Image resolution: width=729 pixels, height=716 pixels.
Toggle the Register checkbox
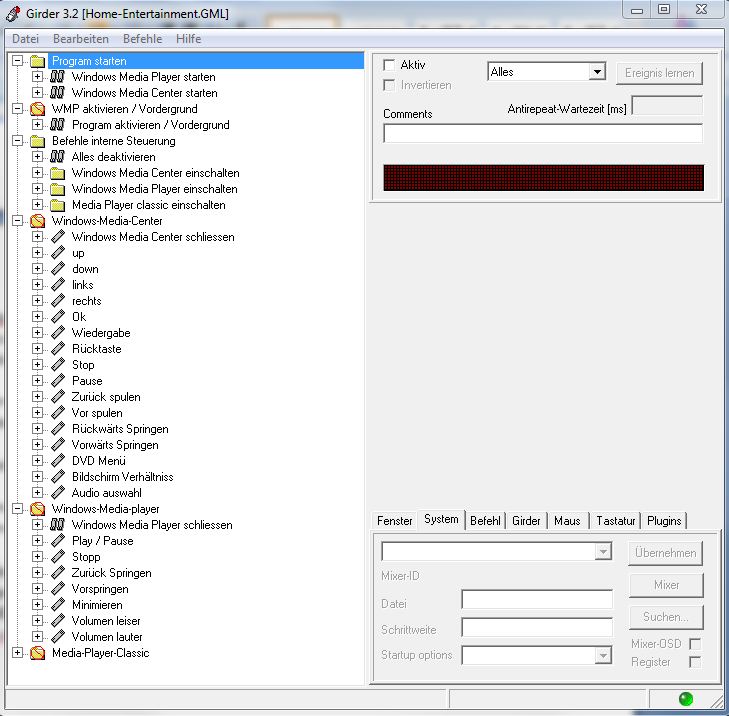(x=695, y=662)
